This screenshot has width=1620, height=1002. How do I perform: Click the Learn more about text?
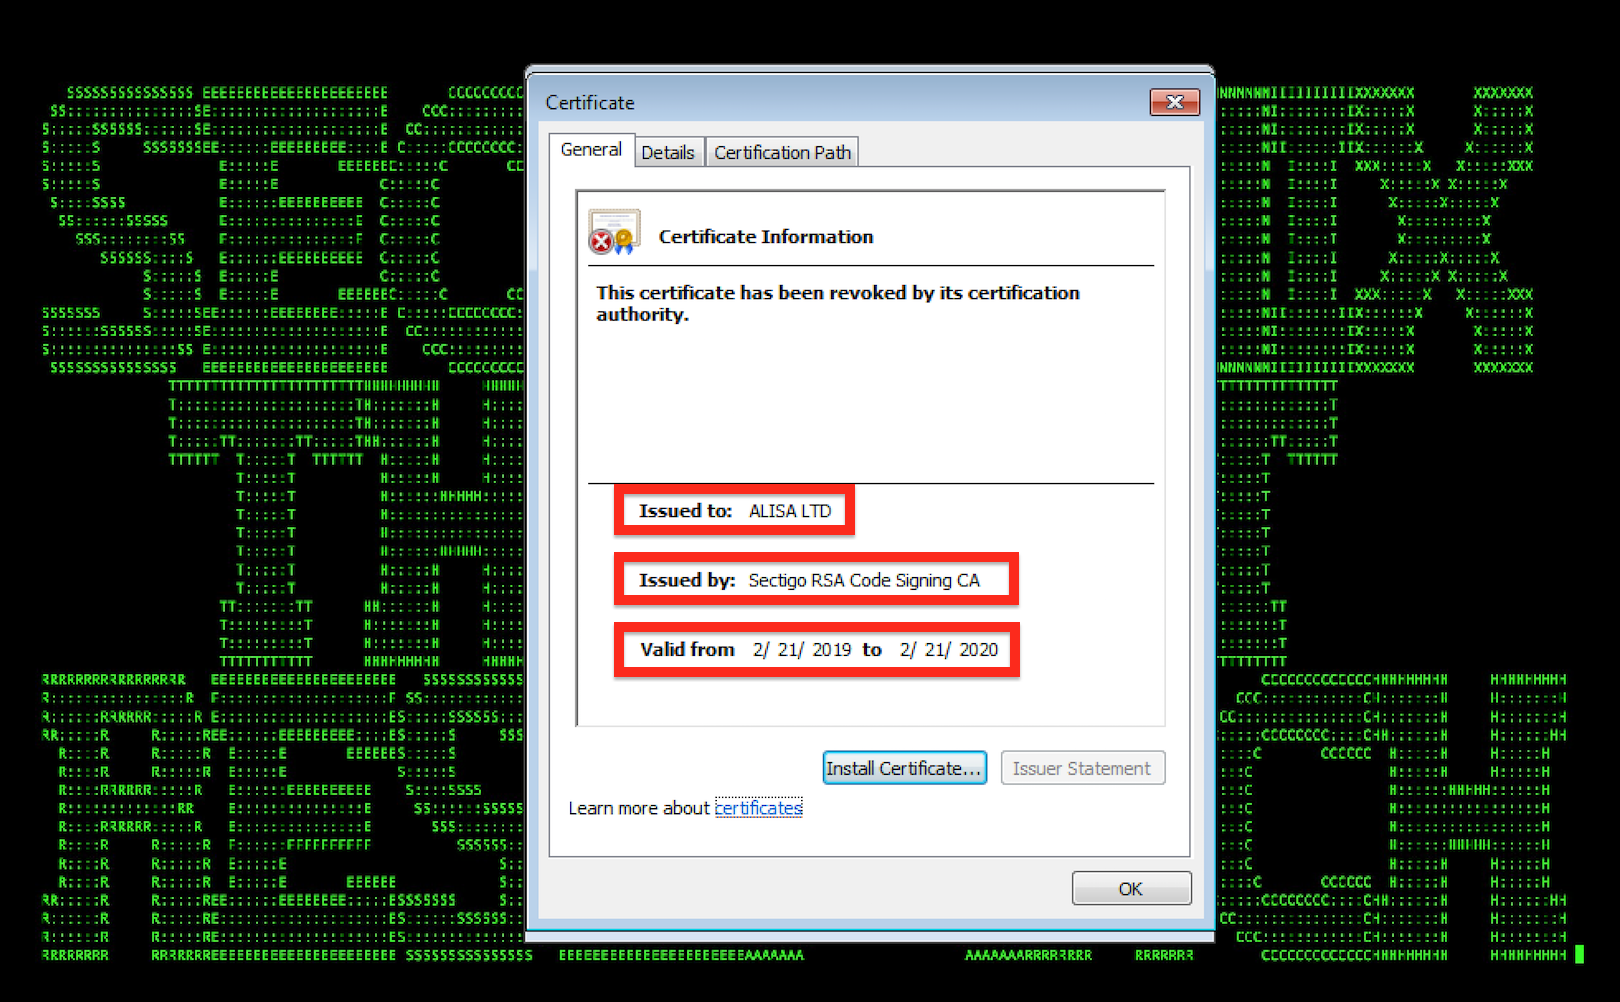[x=639, y=808]
